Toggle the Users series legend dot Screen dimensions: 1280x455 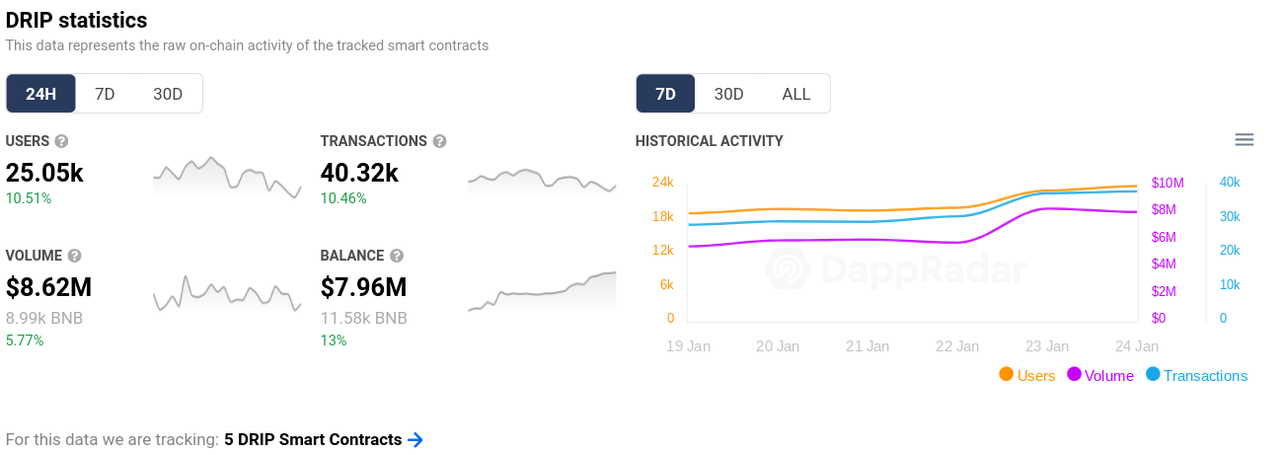pos(1006,374)
